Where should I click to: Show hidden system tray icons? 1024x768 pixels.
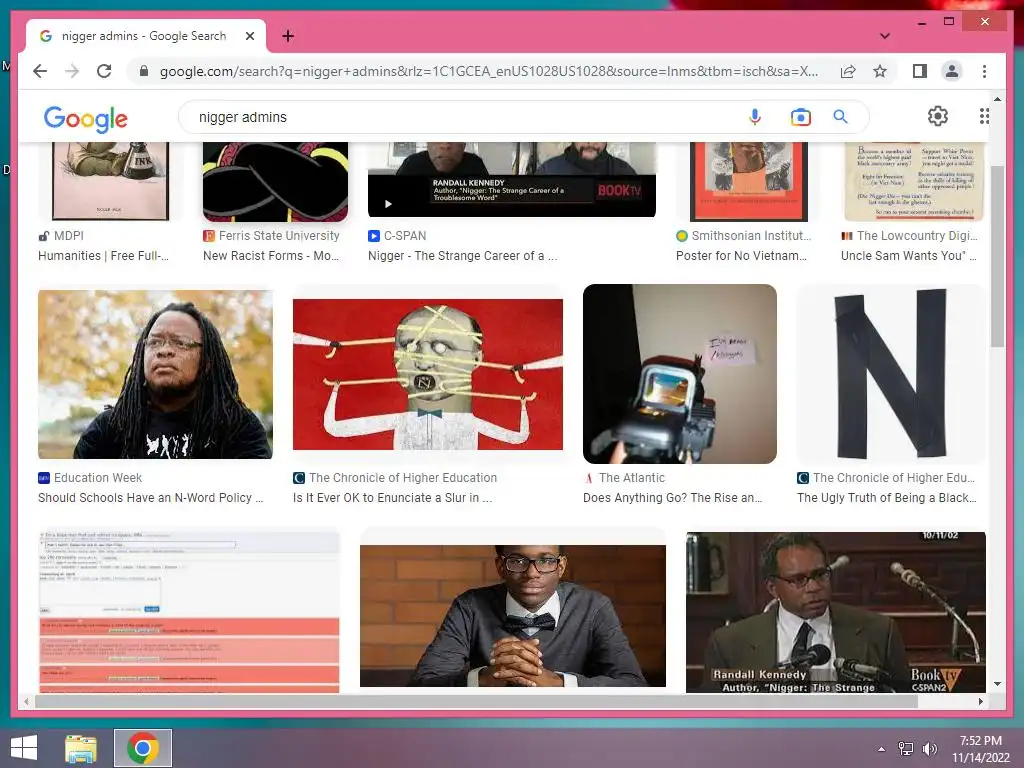click(x=881, y=749)
